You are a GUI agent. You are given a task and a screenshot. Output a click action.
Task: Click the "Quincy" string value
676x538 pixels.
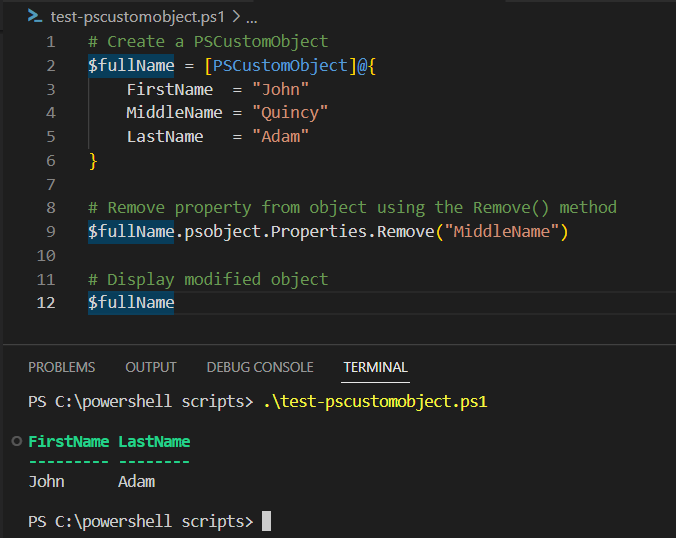[x=290, y=113]
